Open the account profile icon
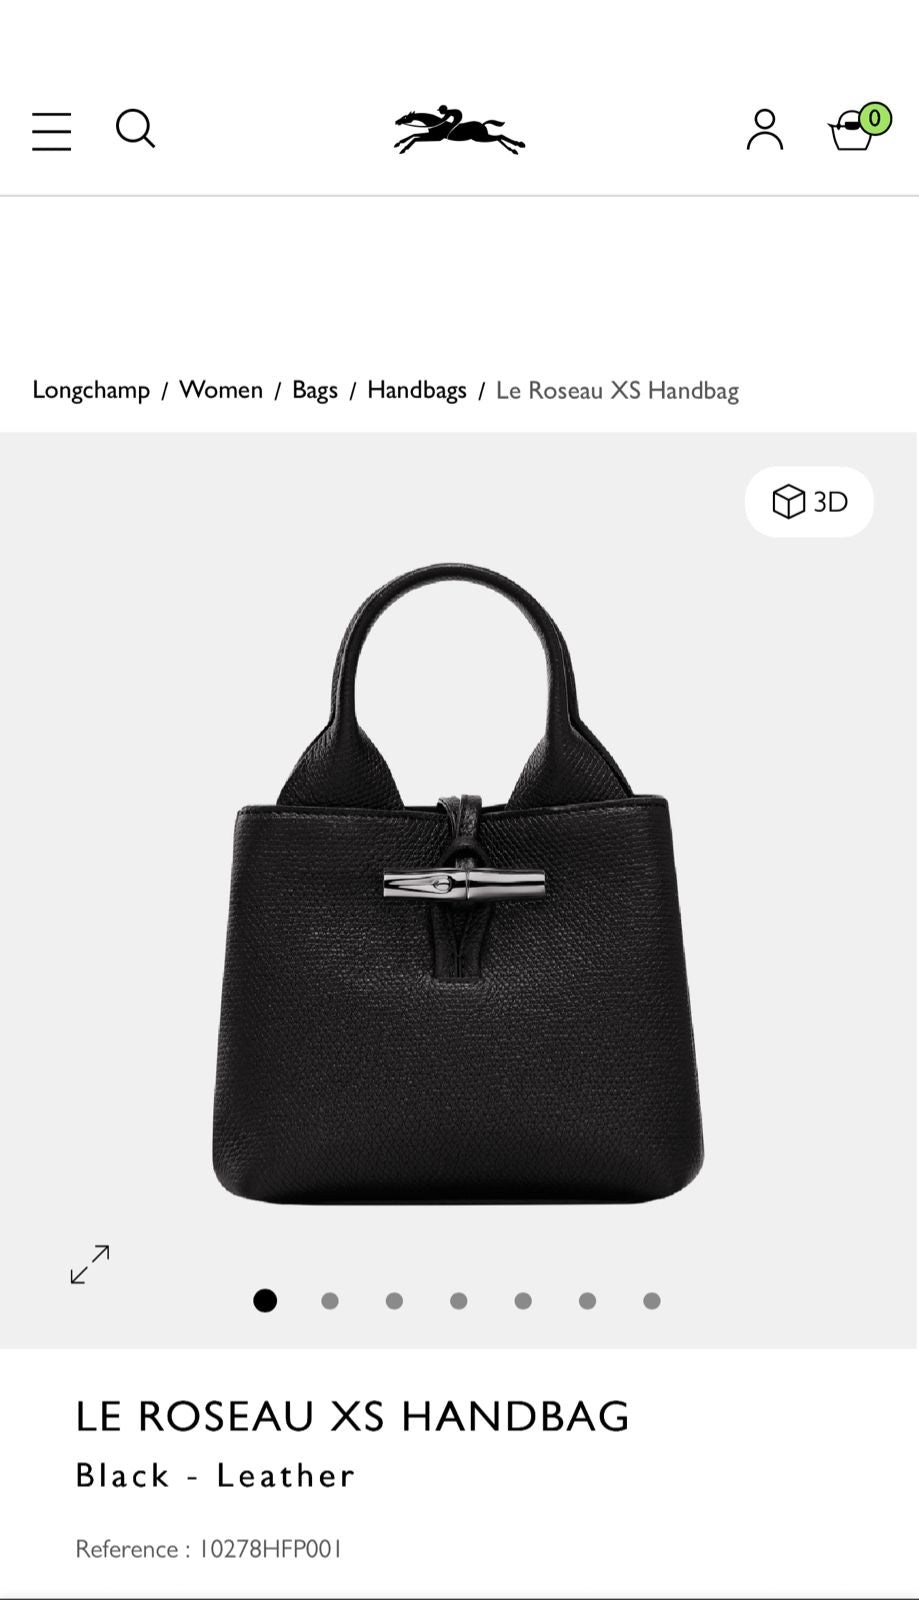 point(765,130)
